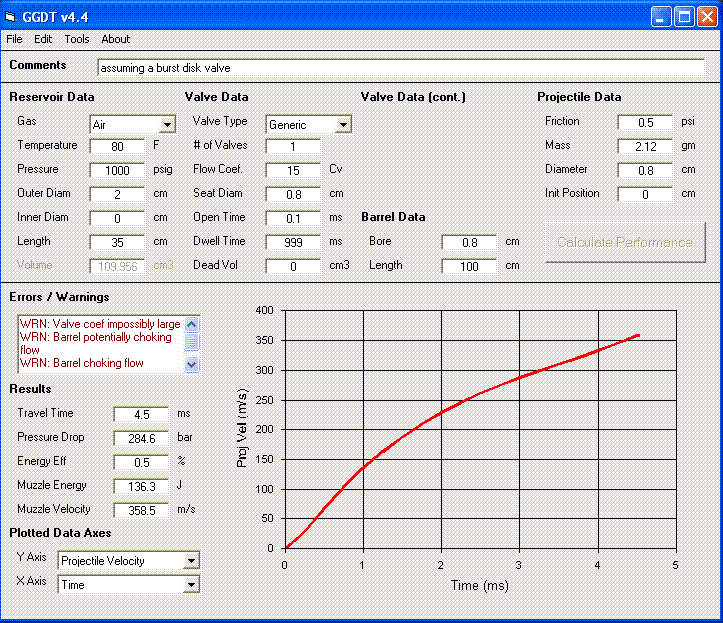Click the Comments text field

tap(400, 68)
